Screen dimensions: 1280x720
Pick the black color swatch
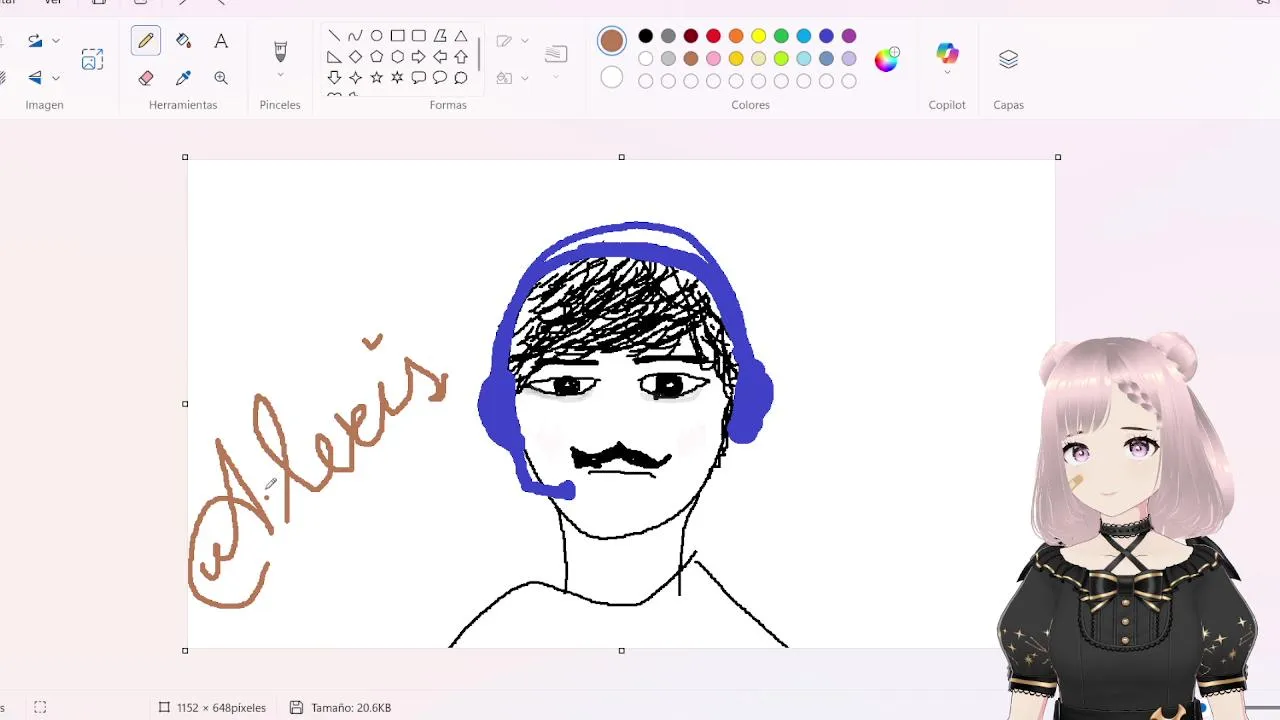[646, 37]
